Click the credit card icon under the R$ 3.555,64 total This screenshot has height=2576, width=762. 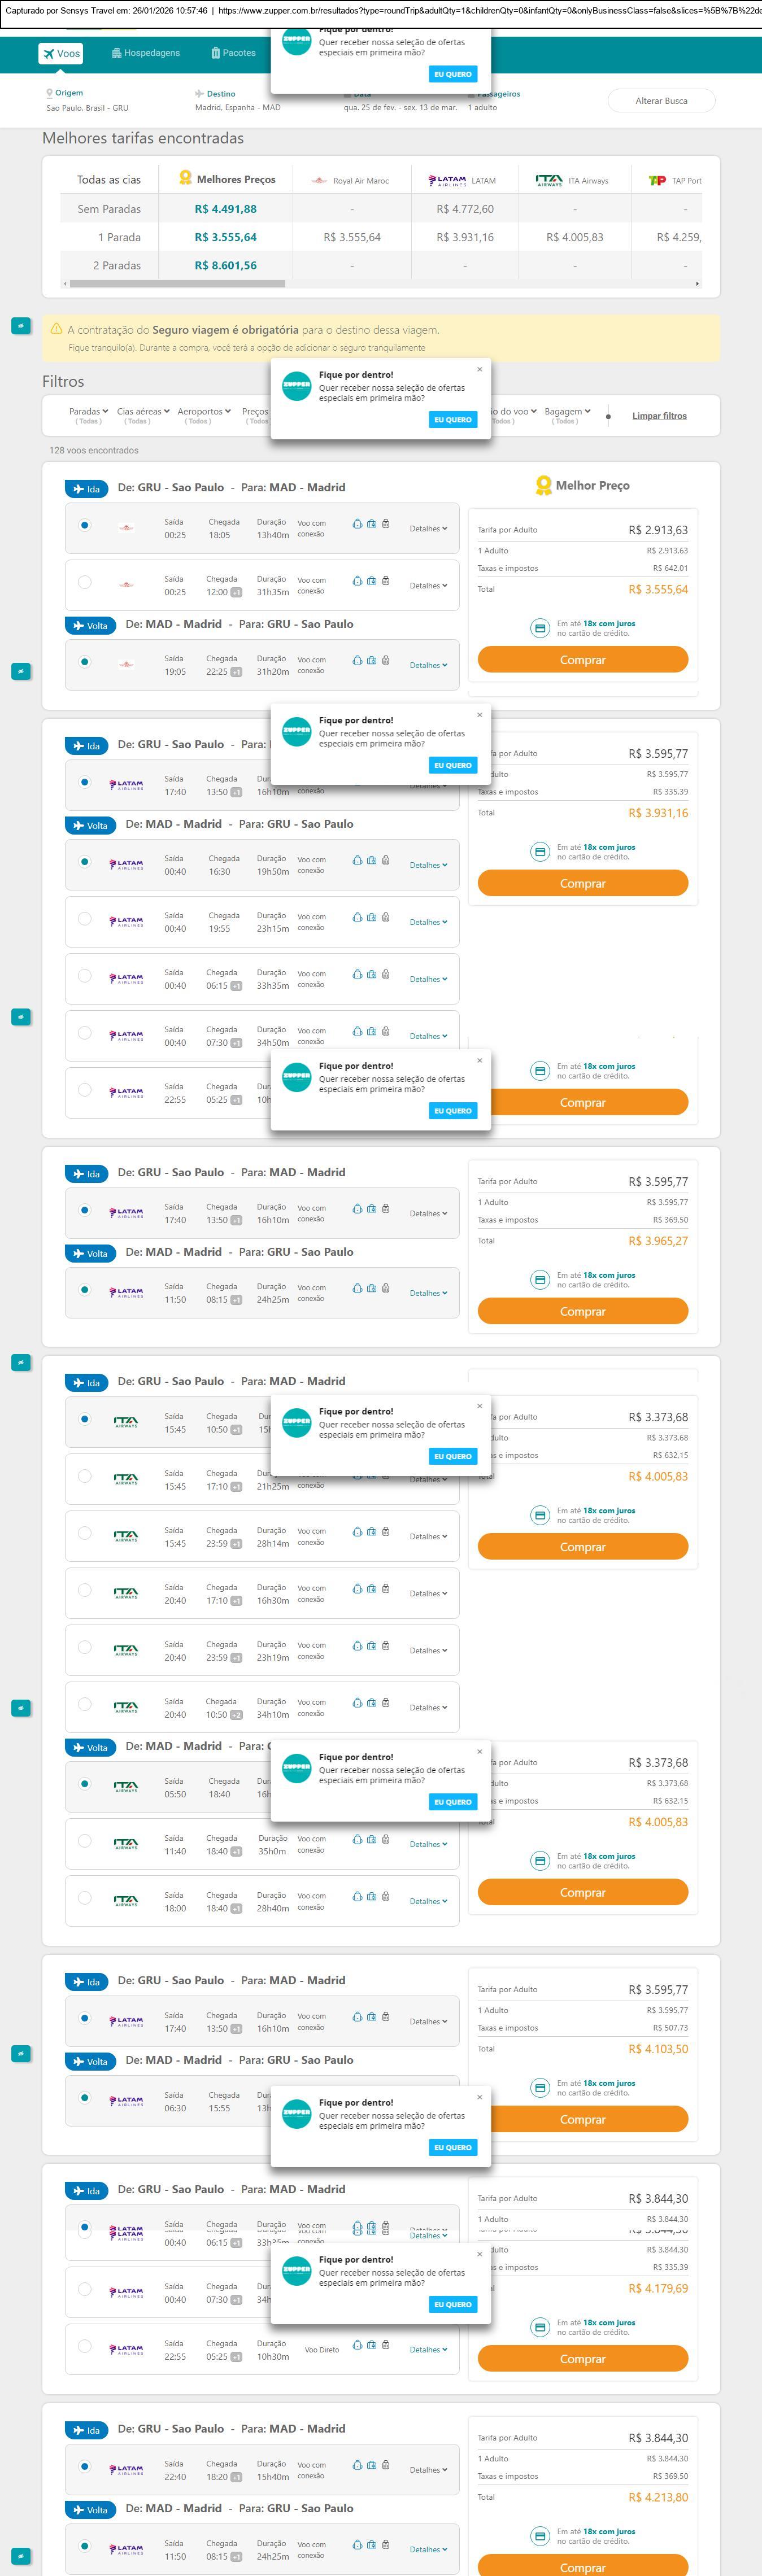click(539, 628)
